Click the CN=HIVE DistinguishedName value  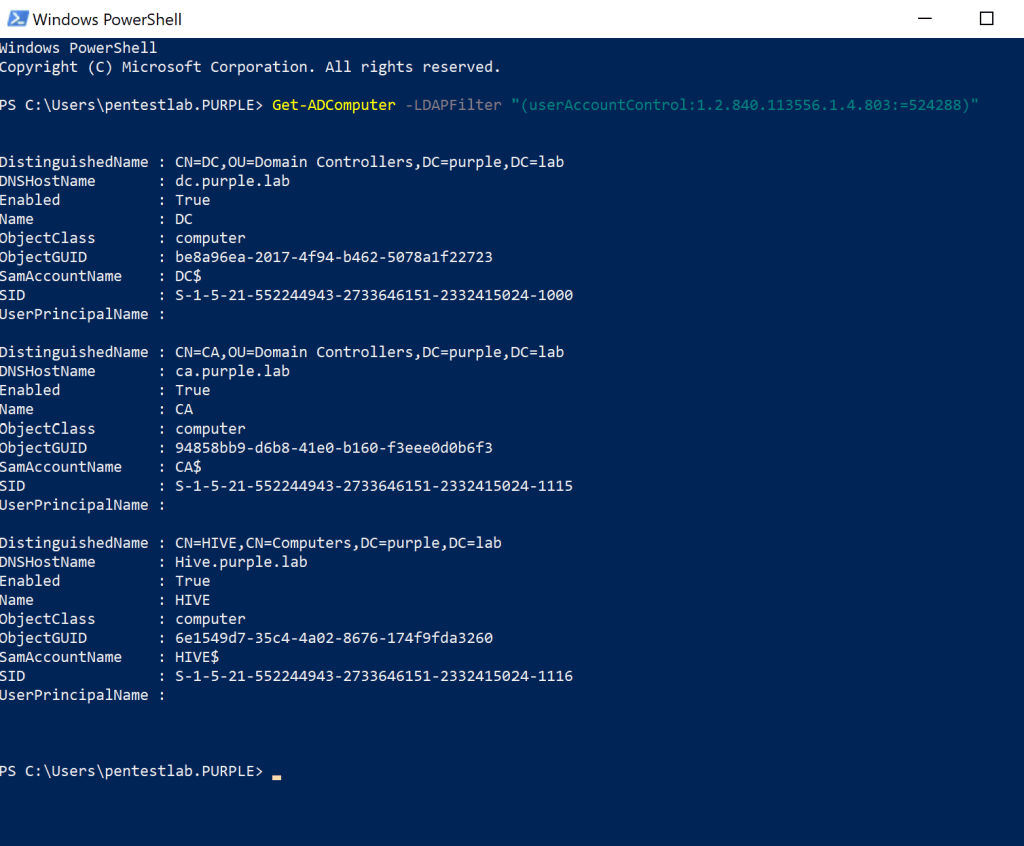pyautogui.click(x=338, y=543)
